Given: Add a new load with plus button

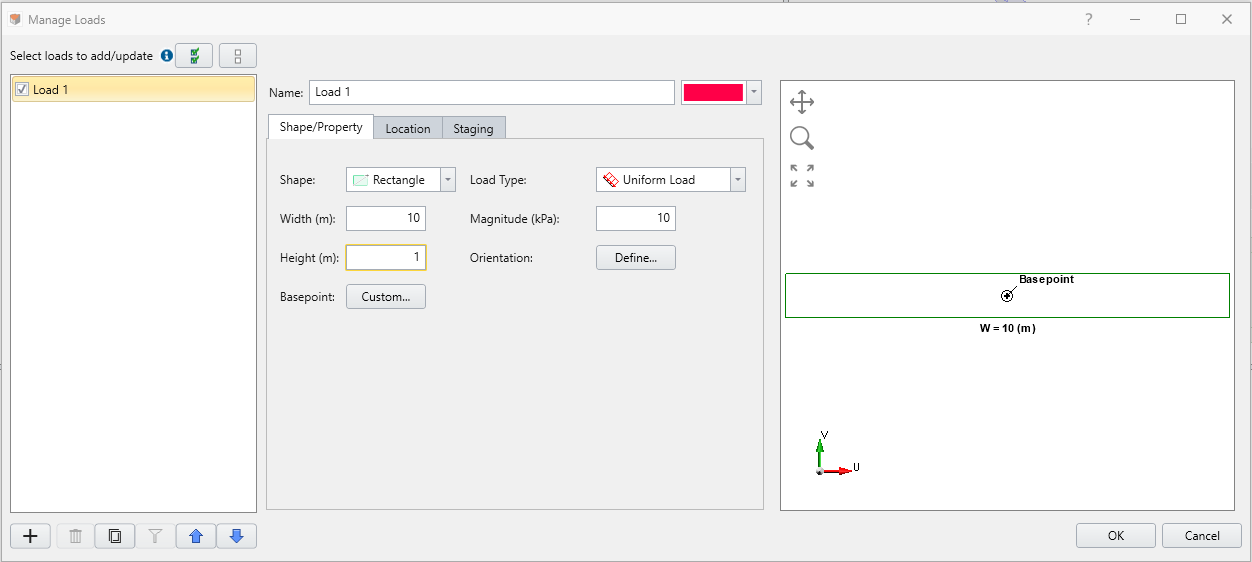Looking at the screenshot, I should [31, 536].
